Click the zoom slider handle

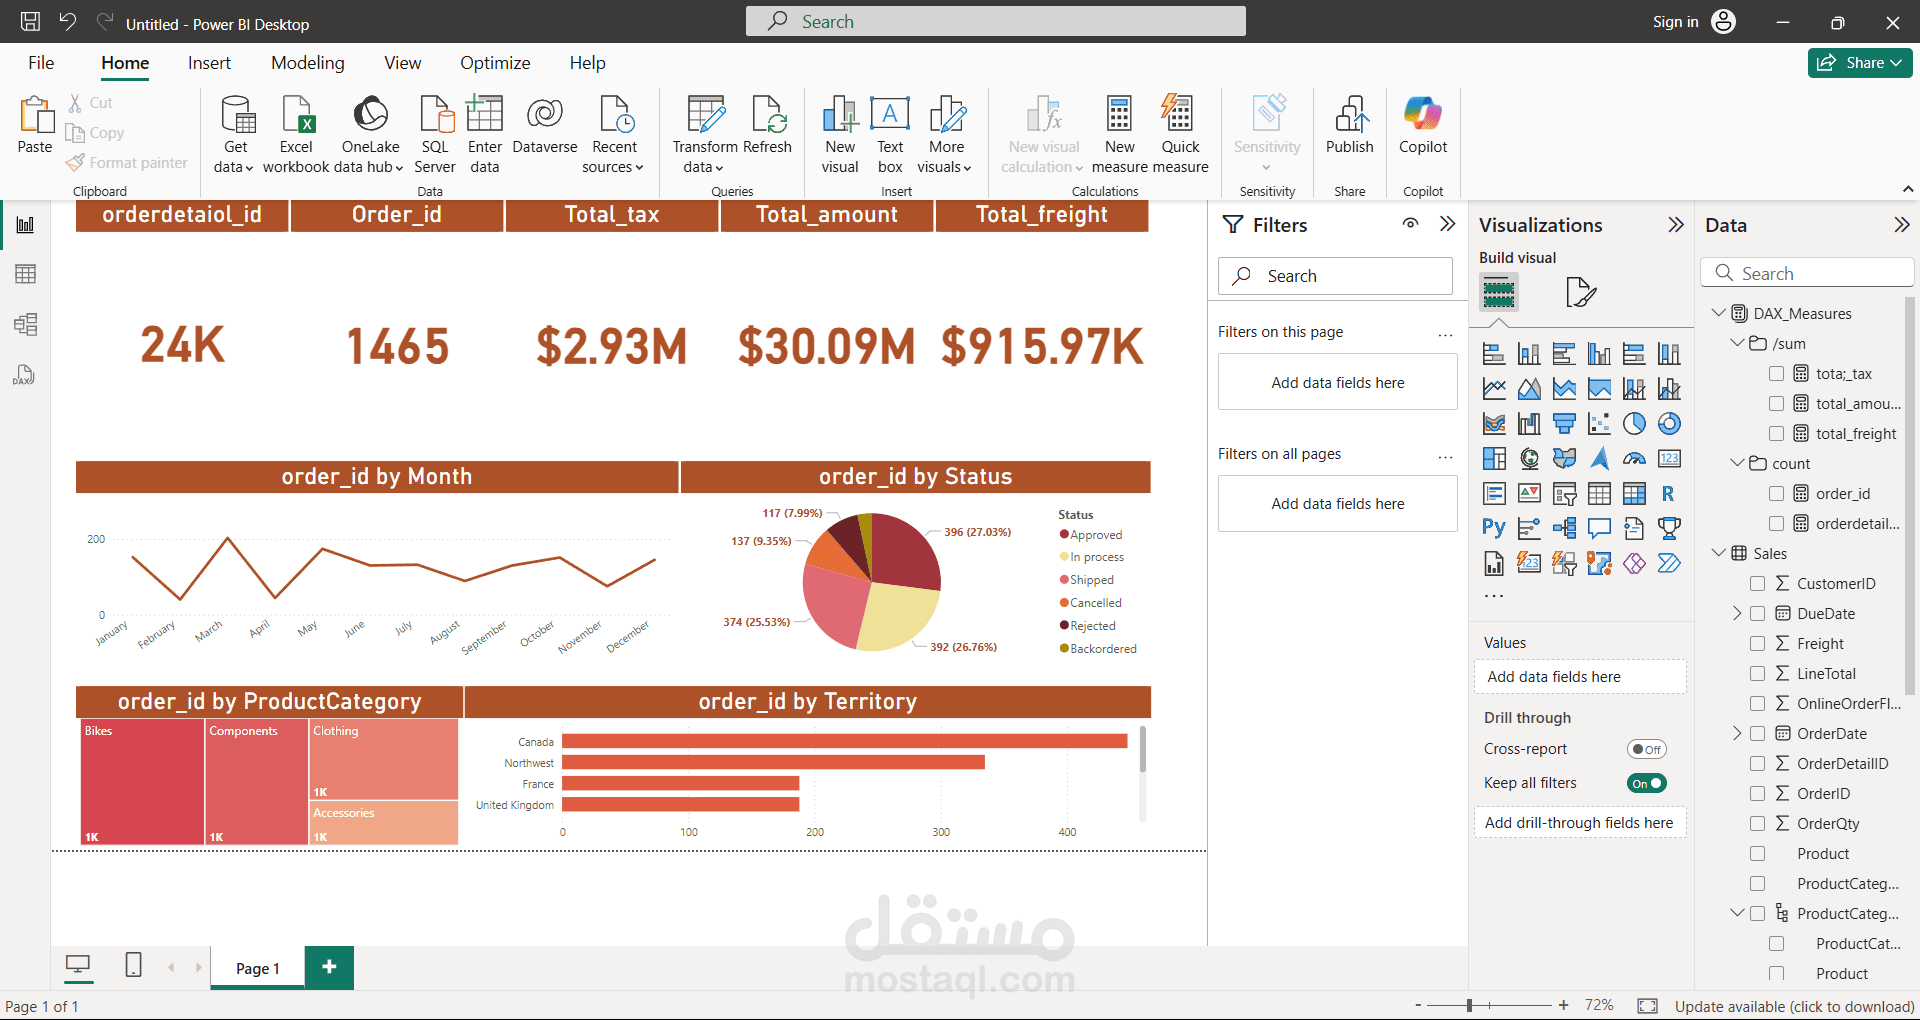tap(1469, 1005)
